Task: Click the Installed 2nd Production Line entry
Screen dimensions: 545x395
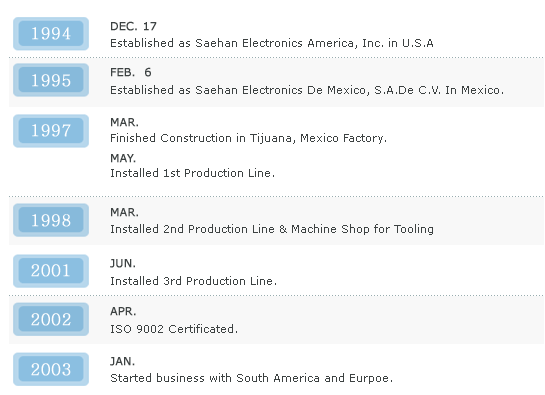Action: click(x=272, y=229)
